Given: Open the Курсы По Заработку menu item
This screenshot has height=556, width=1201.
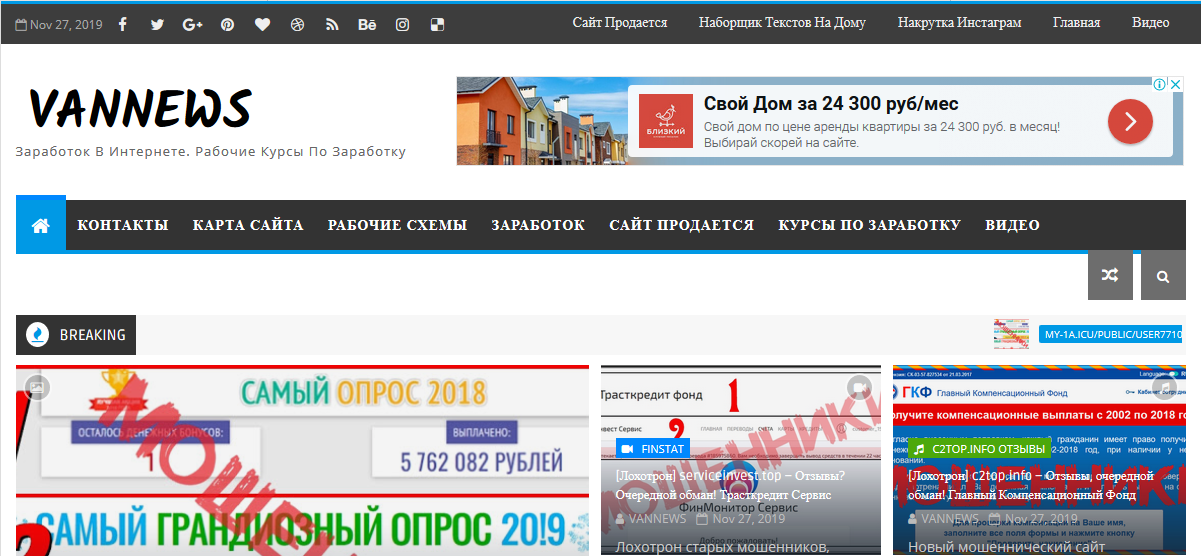Looking at the screenshot, I should point(870,225).
